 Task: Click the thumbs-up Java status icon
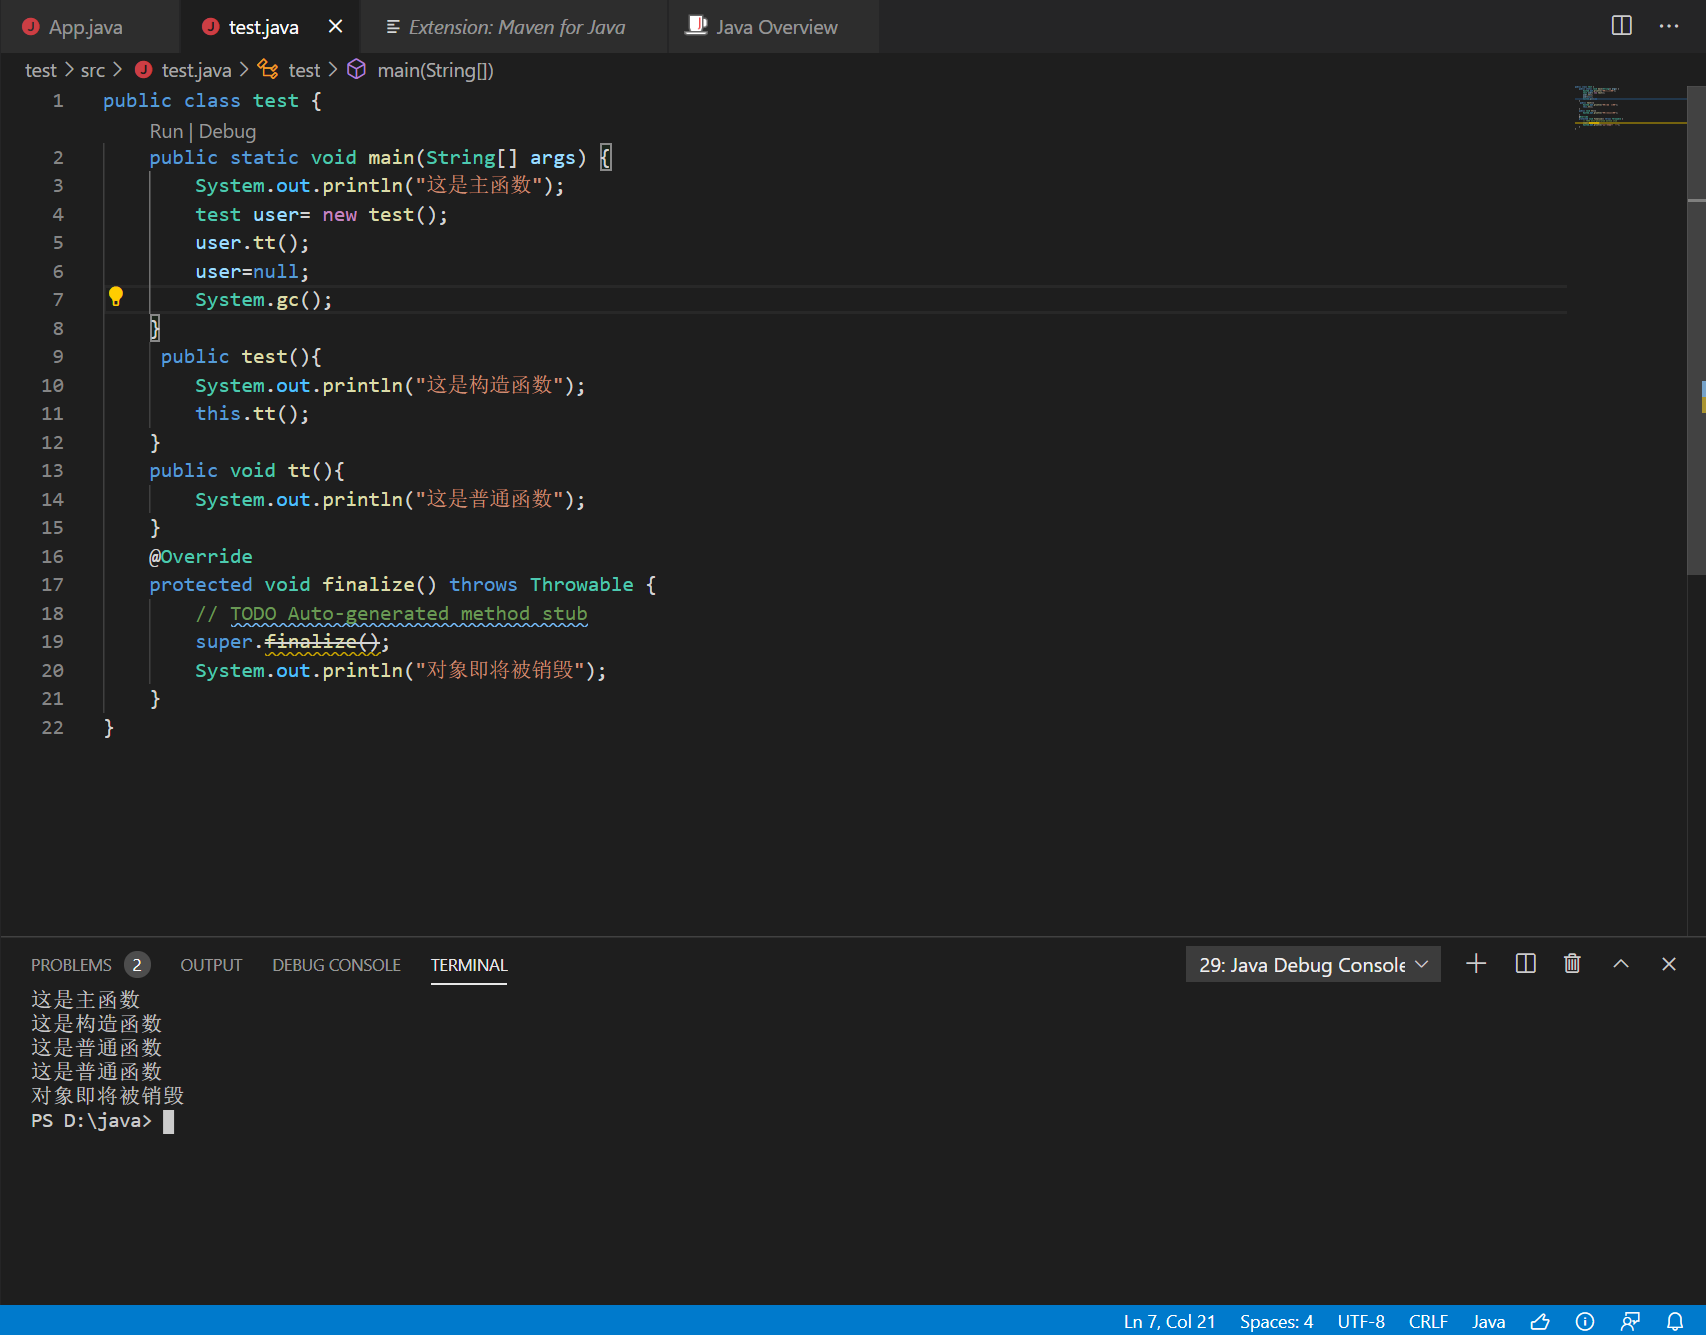(1540, 1321)
